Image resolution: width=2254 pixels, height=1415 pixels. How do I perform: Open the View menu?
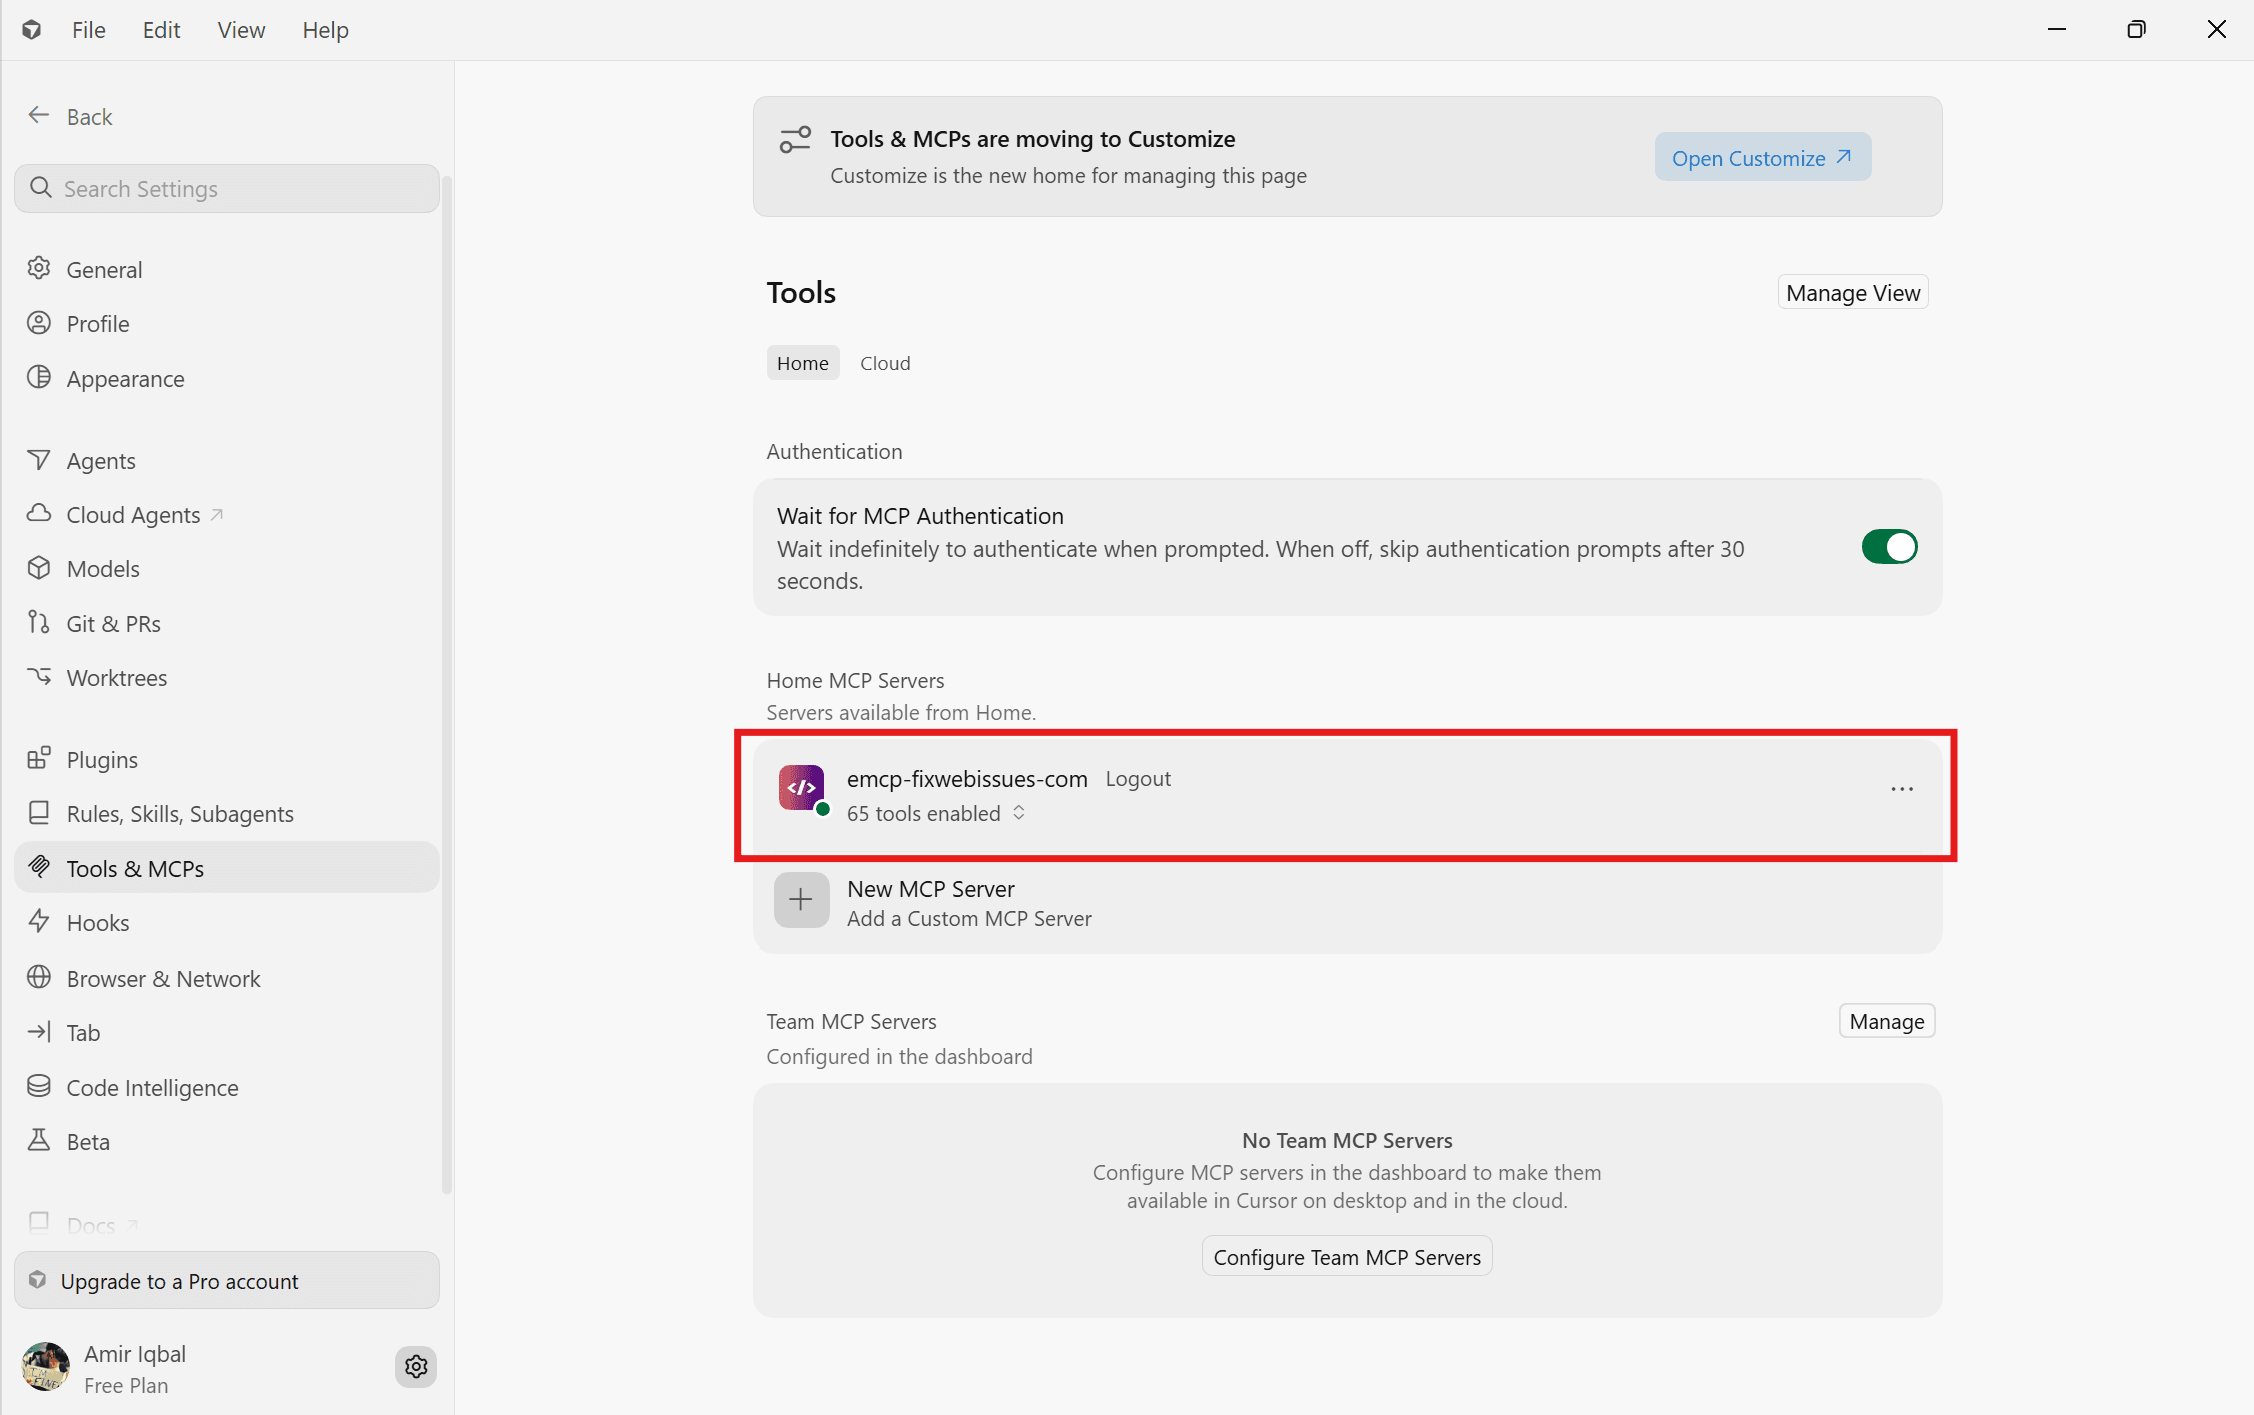241,30
